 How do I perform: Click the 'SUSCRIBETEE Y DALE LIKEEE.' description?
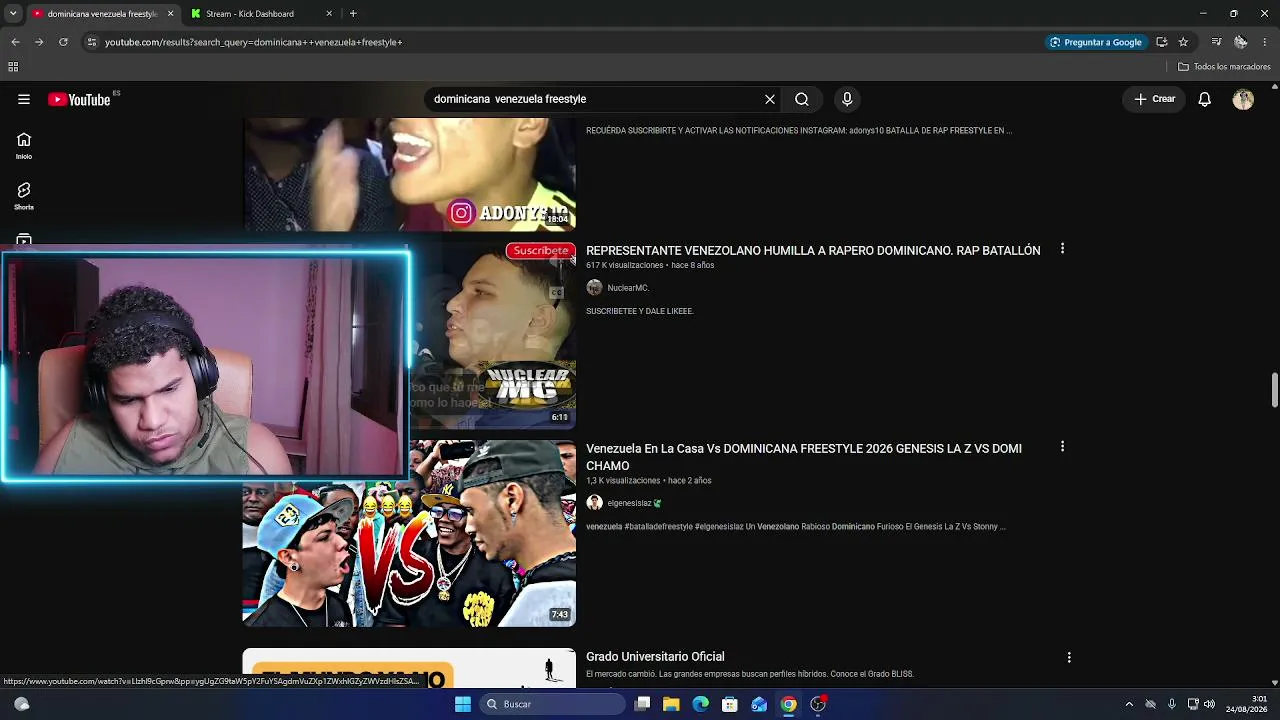click(640, 311)
